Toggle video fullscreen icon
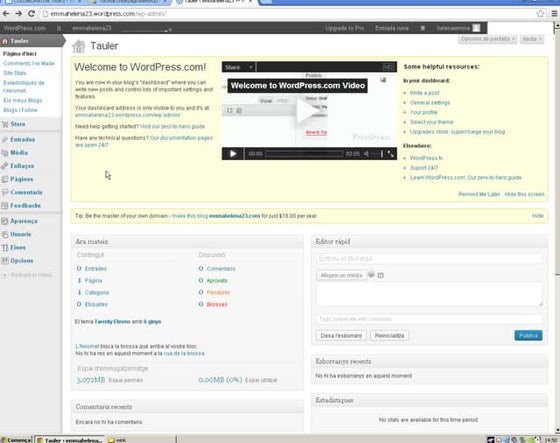This screenshot has width=560, height=443. tap(390, 154)
